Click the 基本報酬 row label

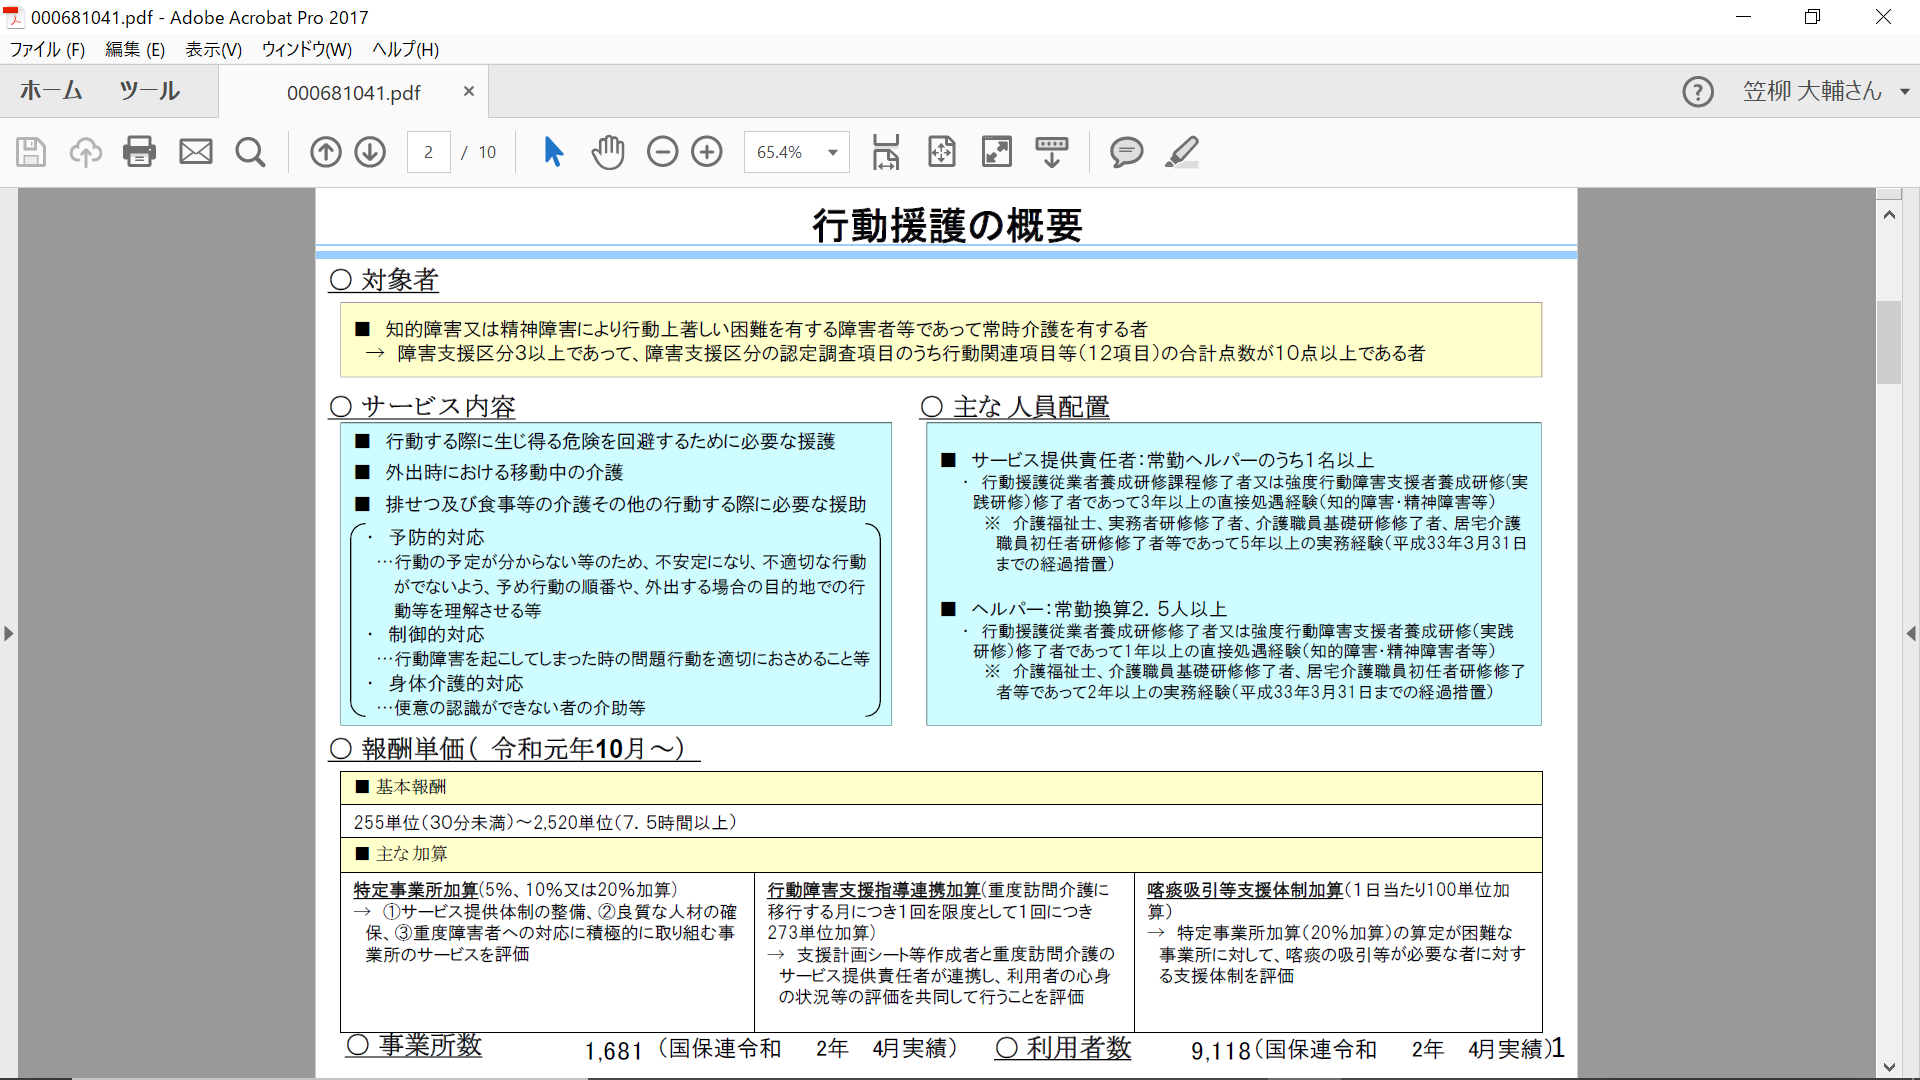click(401, 787)
